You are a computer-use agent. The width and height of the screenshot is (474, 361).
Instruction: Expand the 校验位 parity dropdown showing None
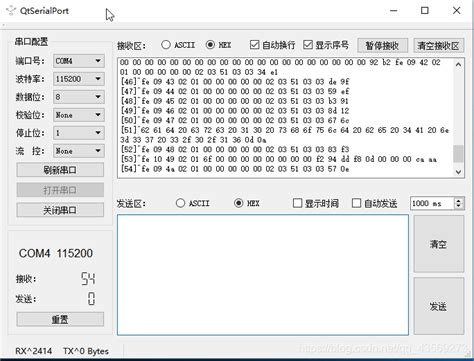coord(79,115)
